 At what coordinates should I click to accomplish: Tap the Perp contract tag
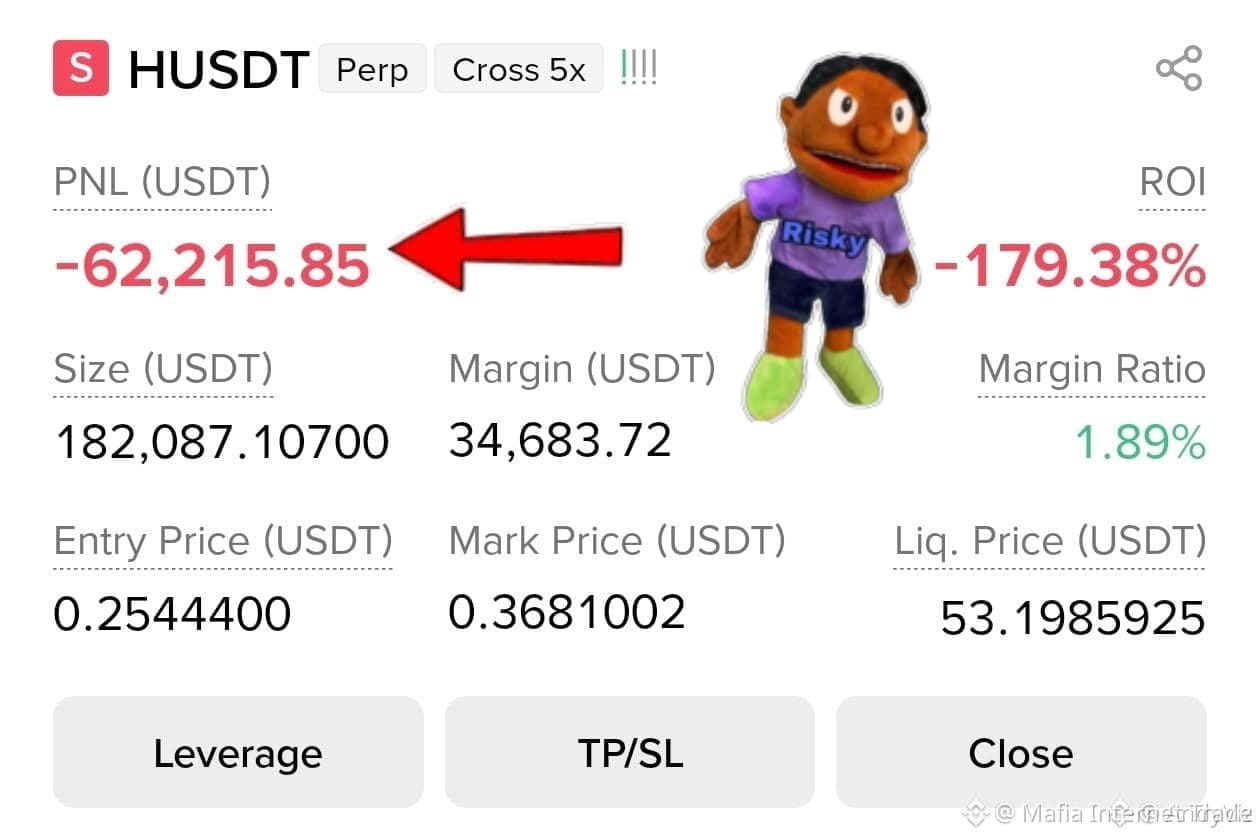pos(372,69)
